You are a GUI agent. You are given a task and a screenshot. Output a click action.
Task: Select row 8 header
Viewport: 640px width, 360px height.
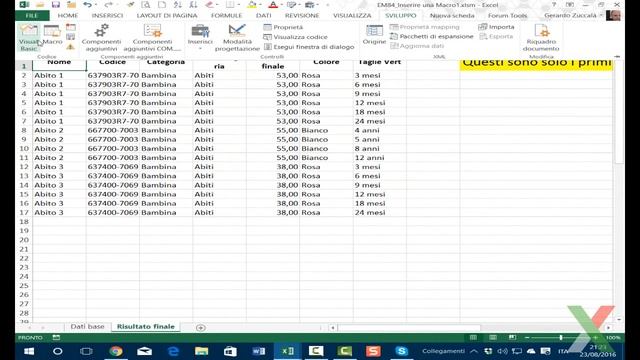pos(24,130)
